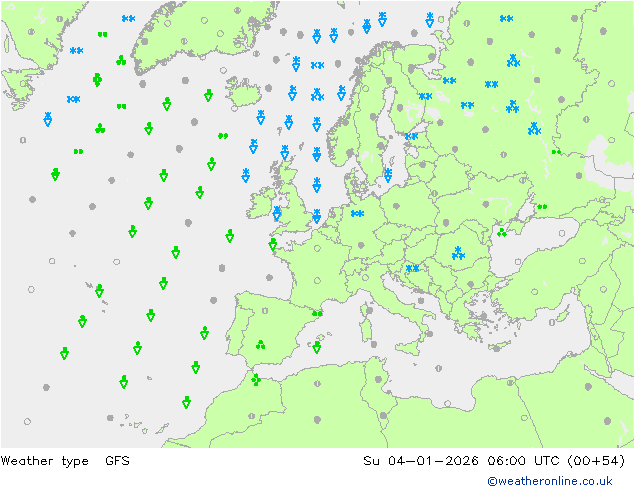Viewport: 634px width, 490px height.
Task: Click the green rain shower symbol at Brittany
Action: tap(273, 244)
